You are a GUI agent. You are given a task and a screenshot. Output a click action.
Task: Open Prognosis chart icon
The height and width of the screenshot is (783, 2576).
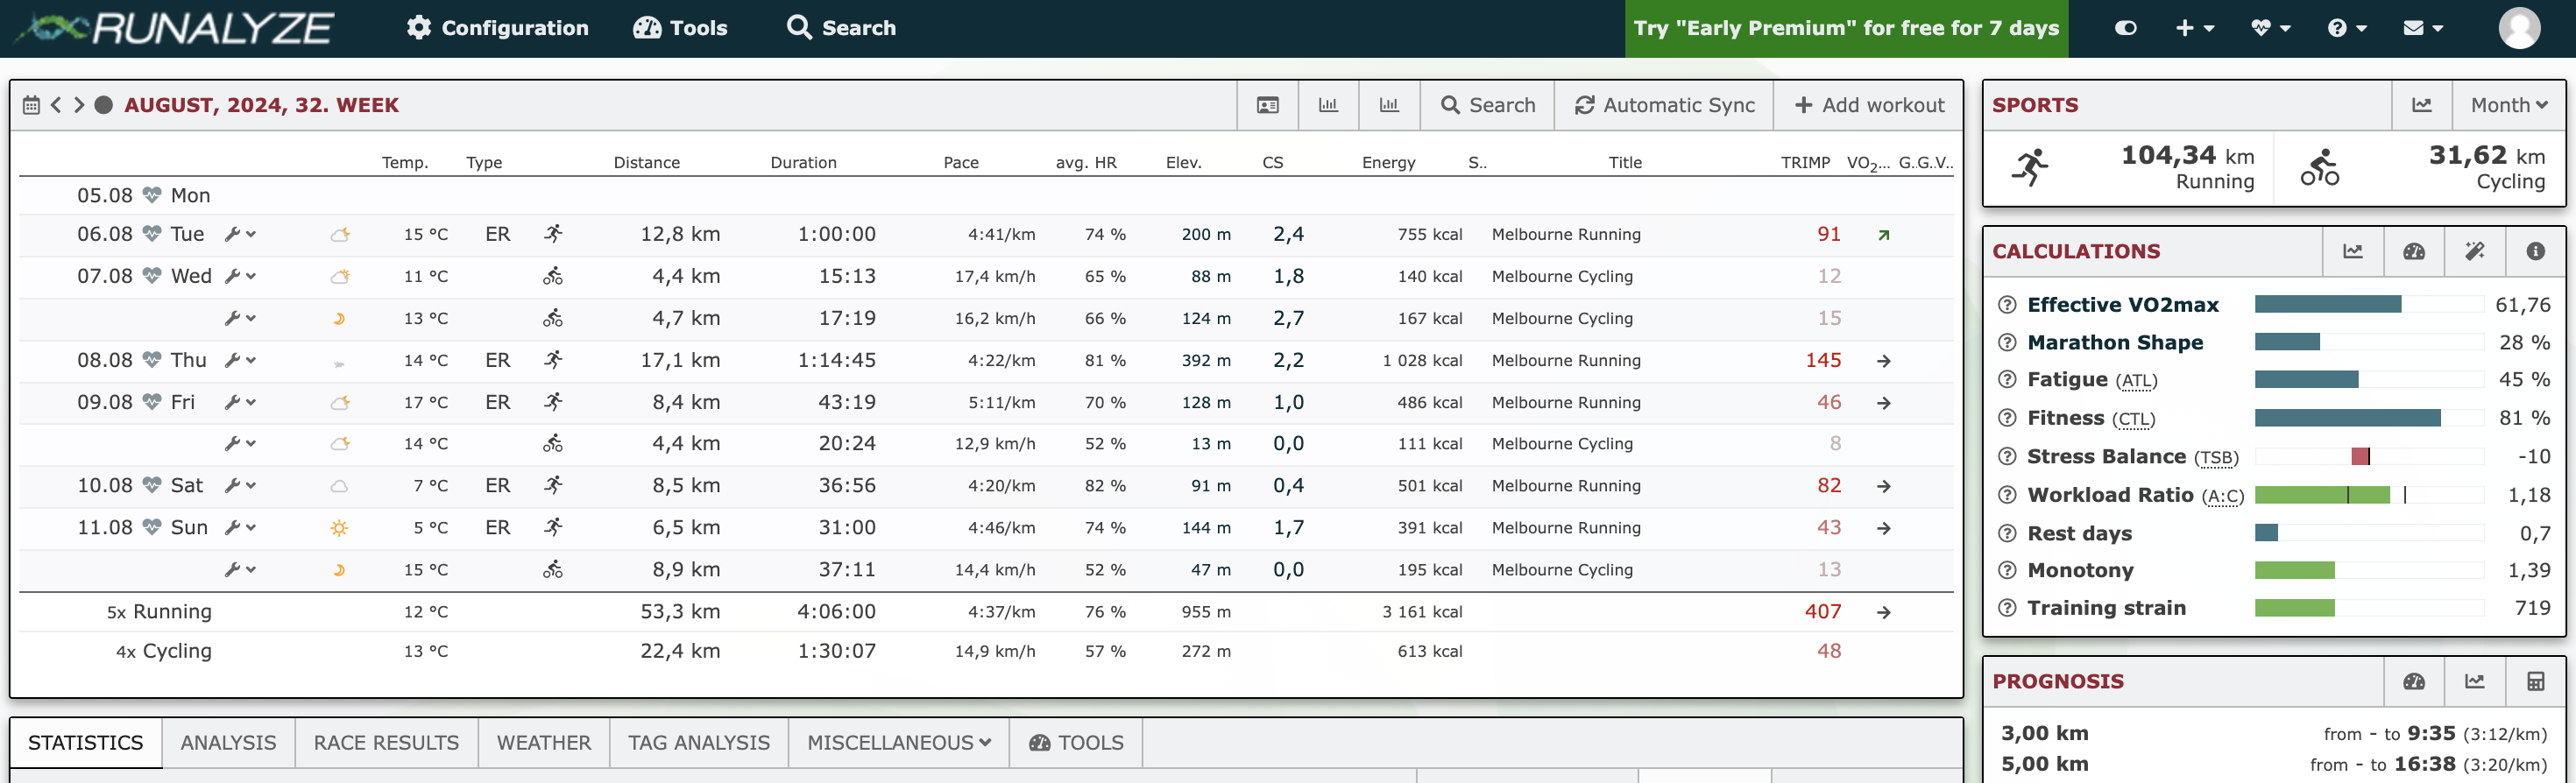[2474, 681]
